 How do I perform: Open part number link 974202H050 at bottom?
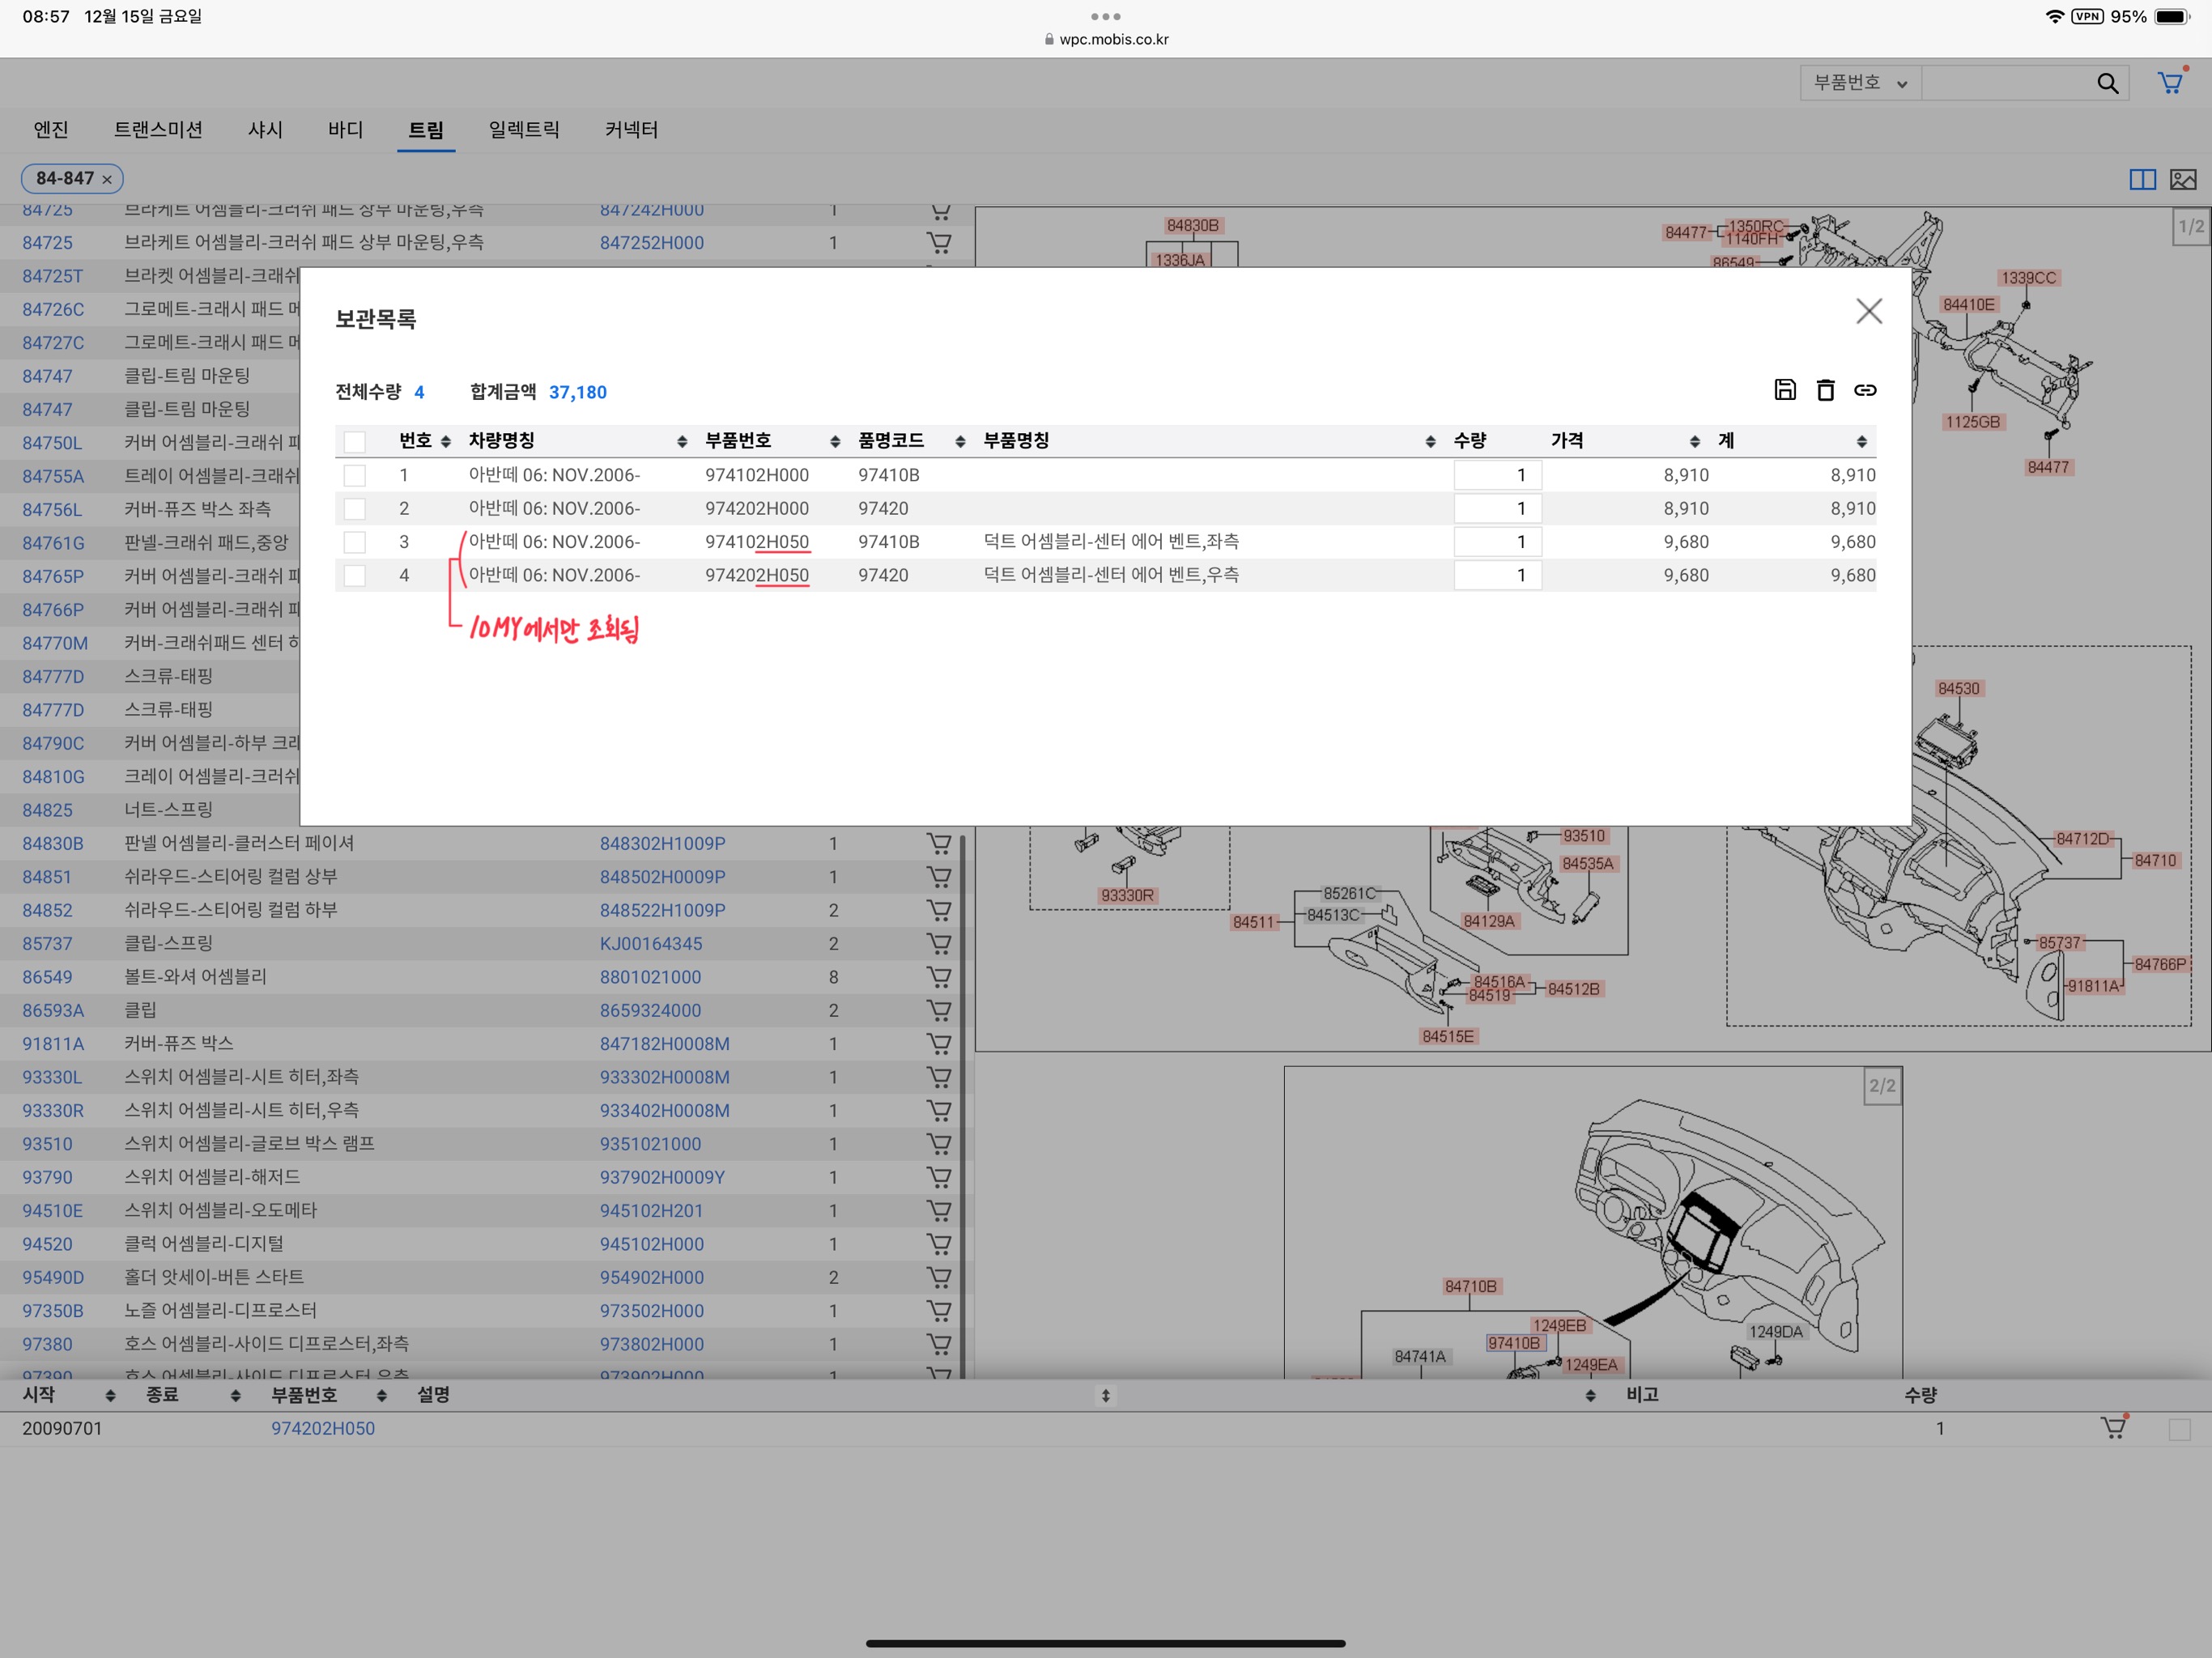[x=323, y=1428]
